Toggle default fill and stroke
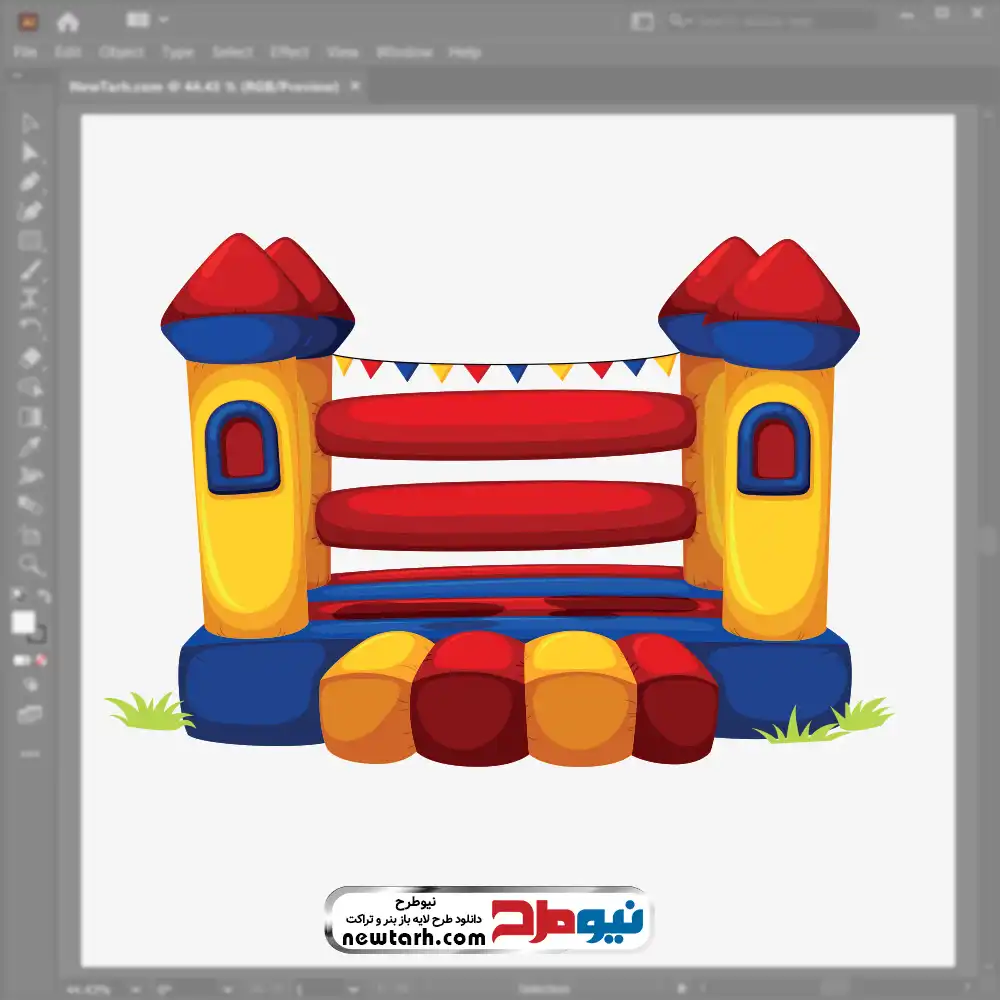This screenshot has height=1000, width=1000. click(17, 596)
